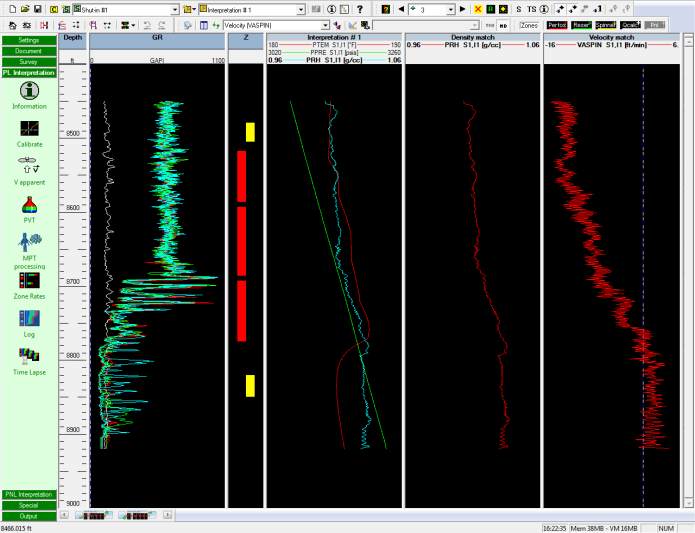Click the second plot tab thumbnail at bottom

pyautogui.click(x=137, y=515)
